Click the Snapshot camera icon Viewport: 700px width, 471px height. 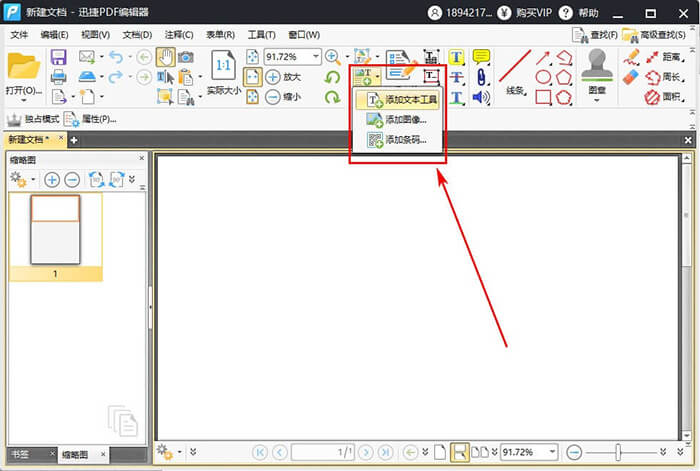[x=186, y=57]
